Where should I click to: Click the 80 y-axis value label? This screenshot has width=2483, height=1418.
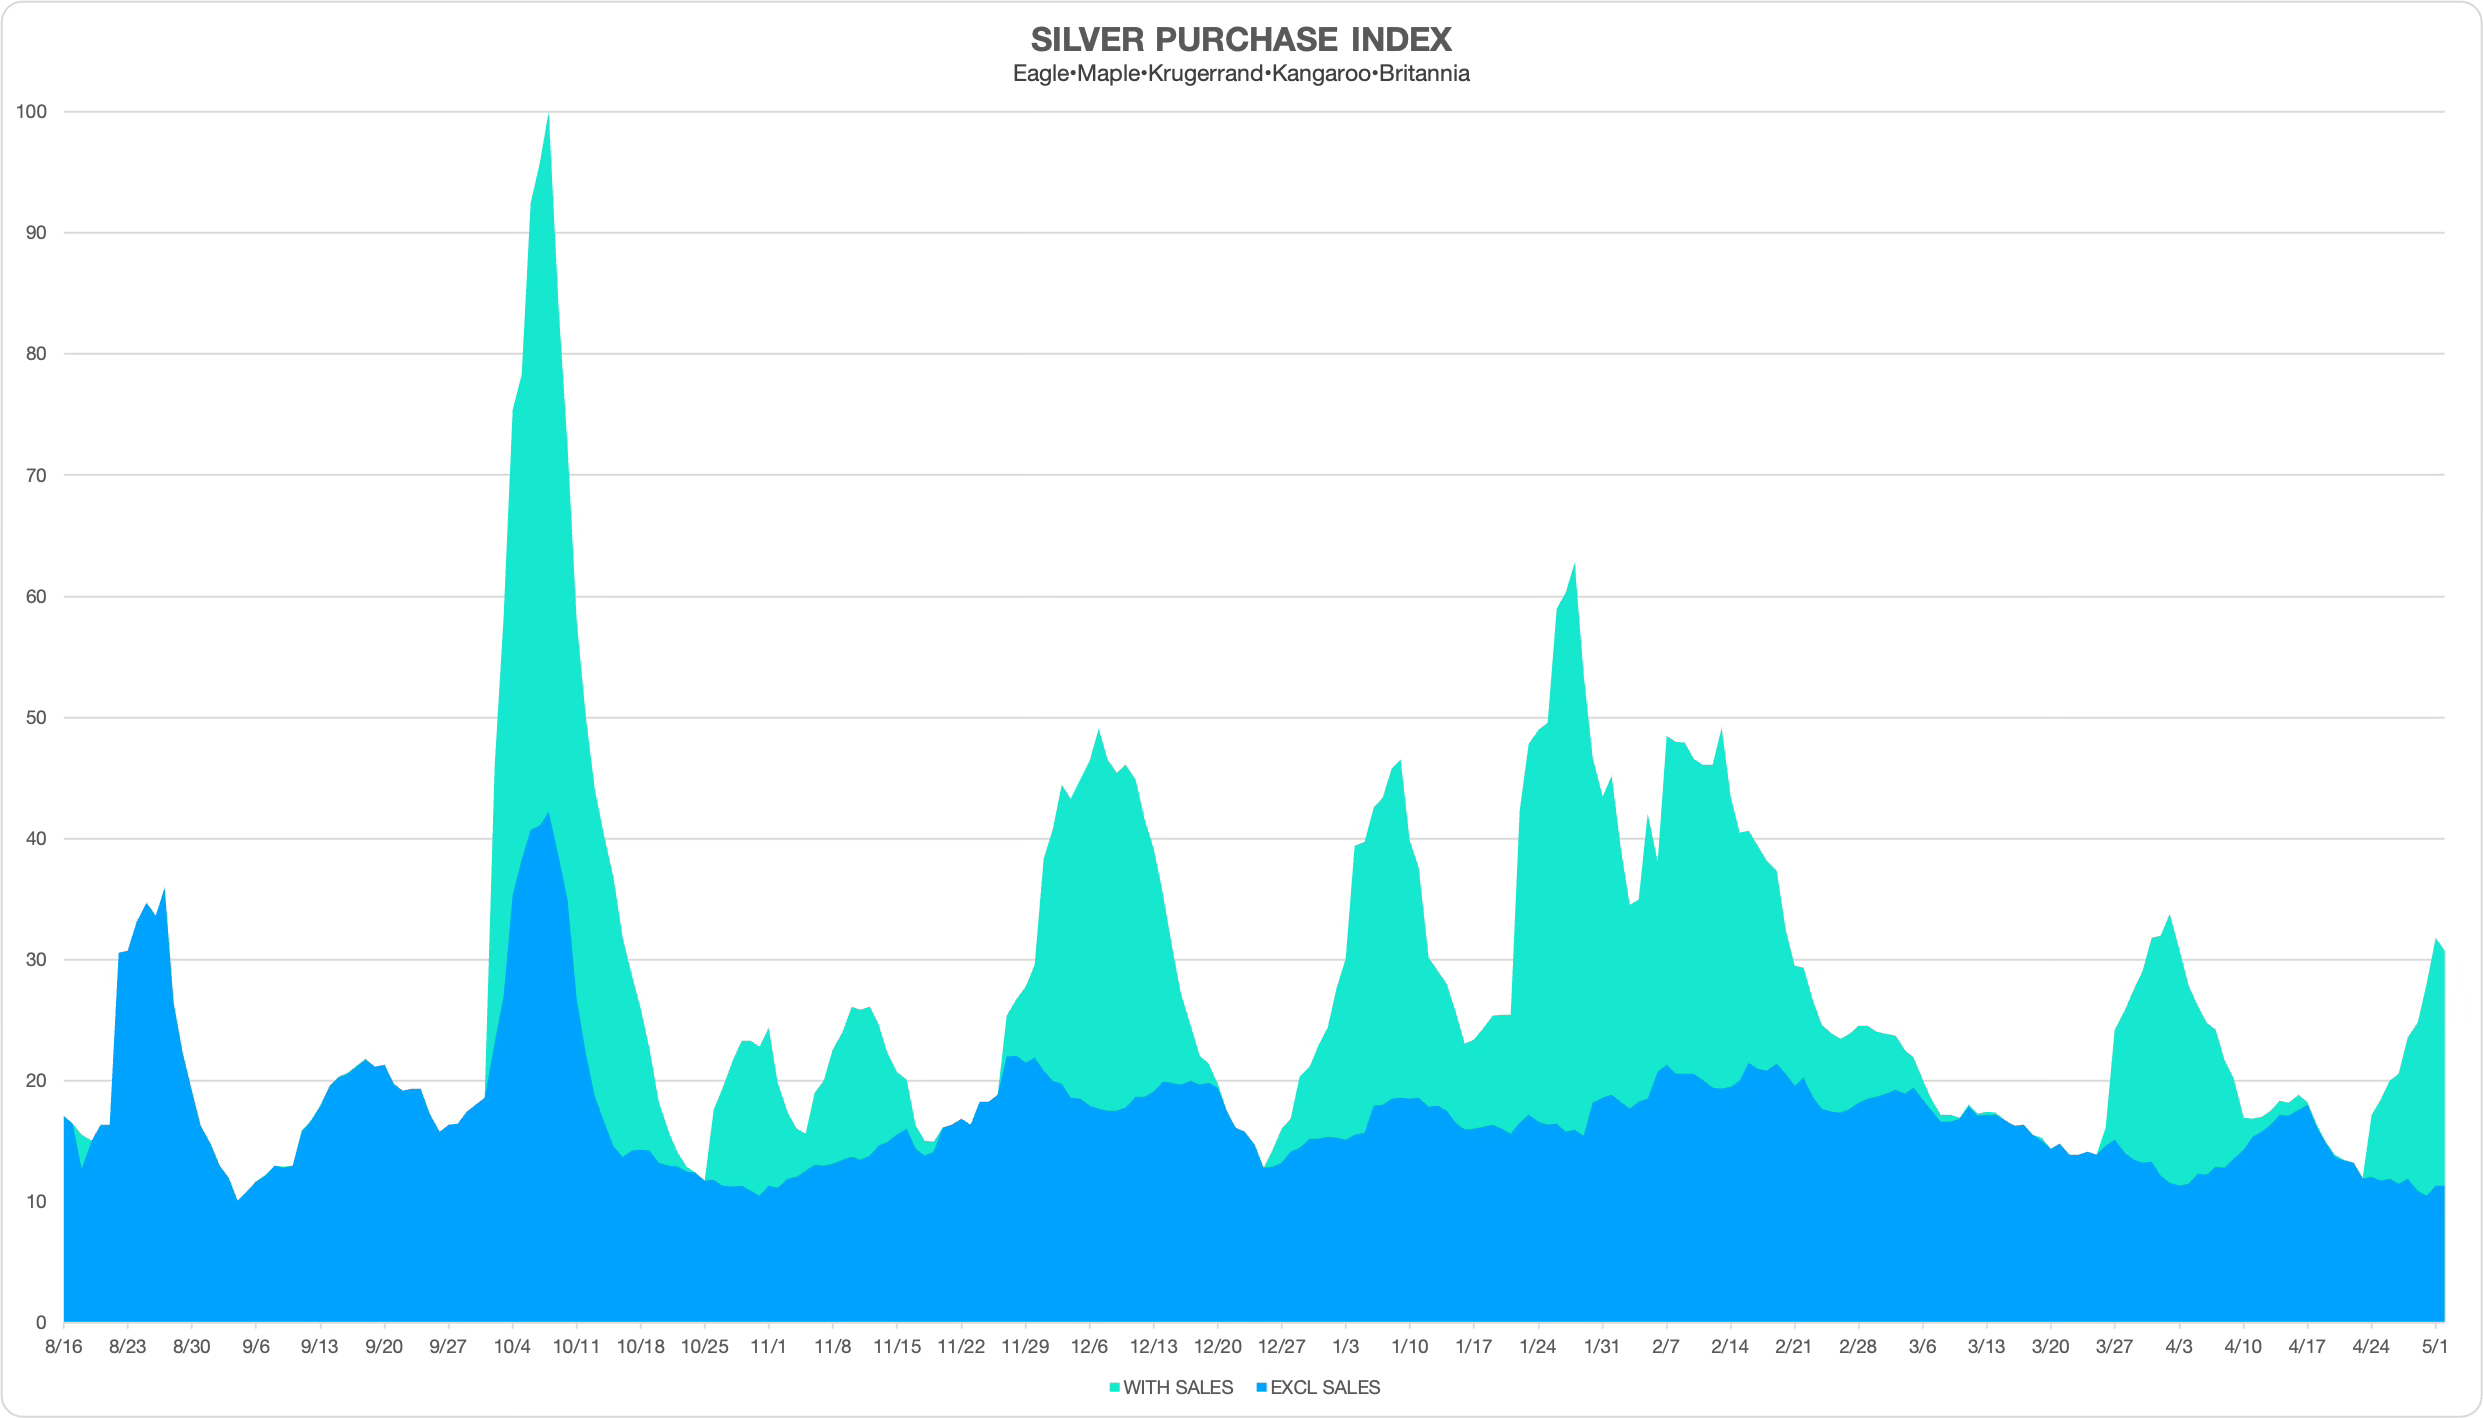pyautogui.click(x=36, y=354)
